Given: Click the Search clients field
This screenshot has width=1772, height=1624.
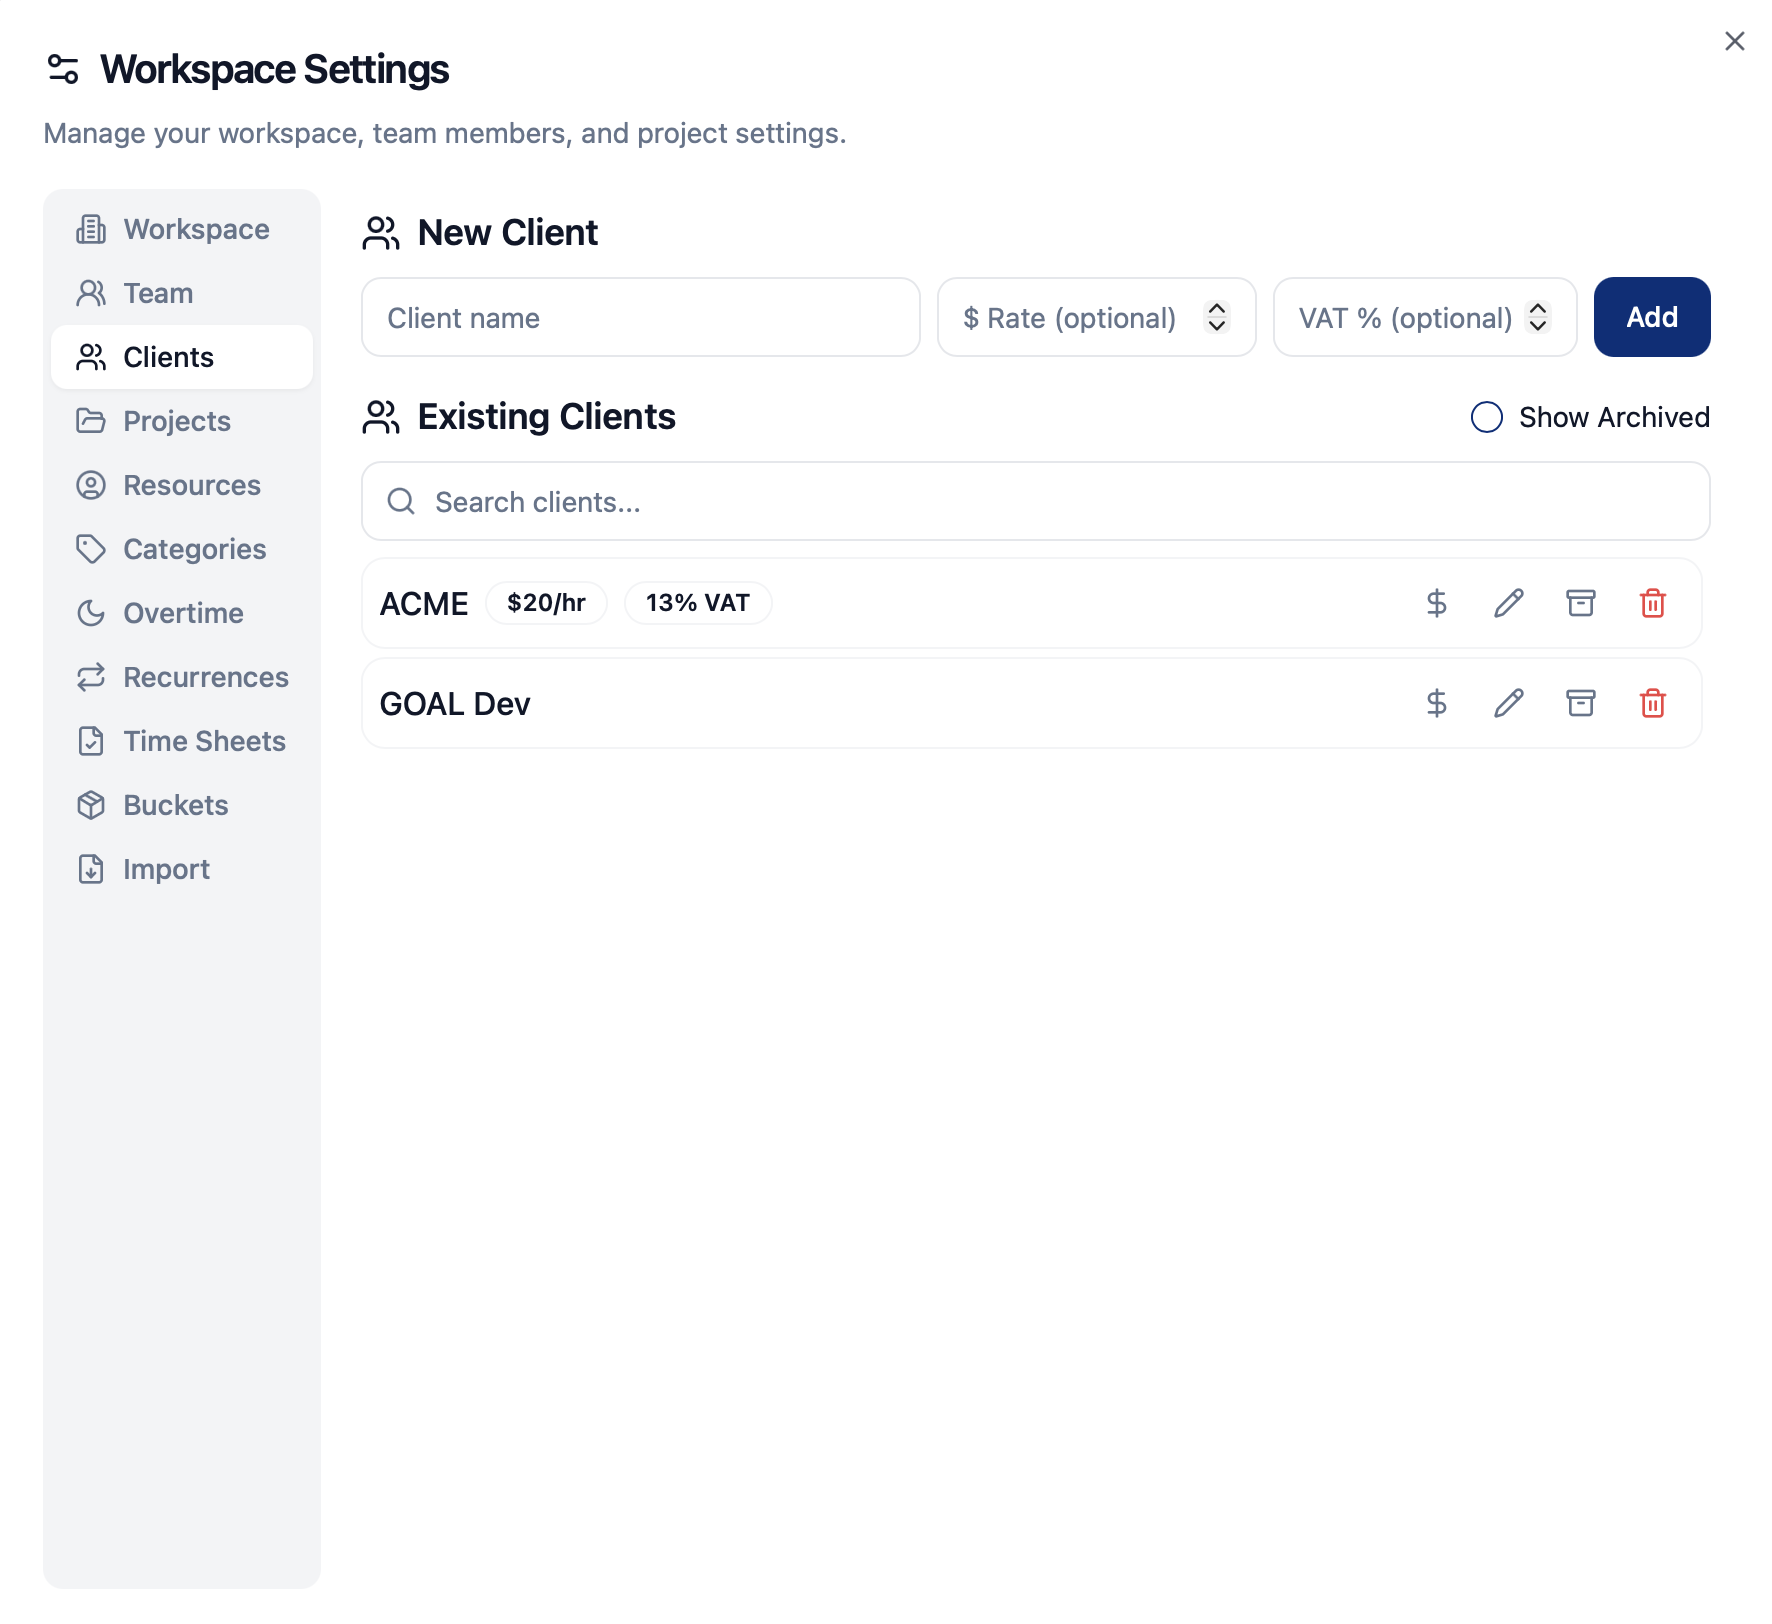Looking at the screenshot, I should (1035, 501).
